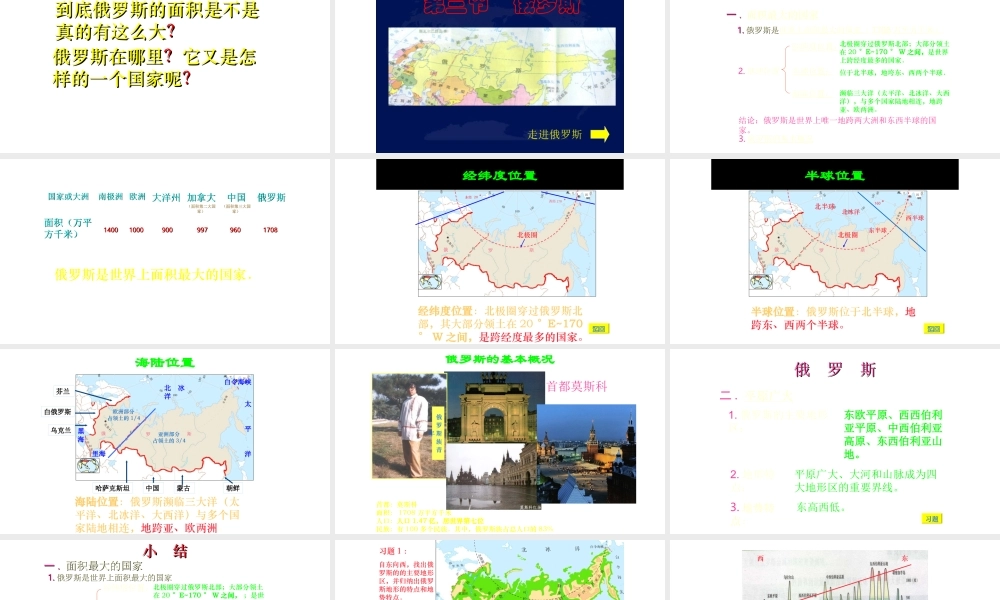
Task: Click the 蒙古 label under the 海陆位置 map
Action: pos(183,488)
